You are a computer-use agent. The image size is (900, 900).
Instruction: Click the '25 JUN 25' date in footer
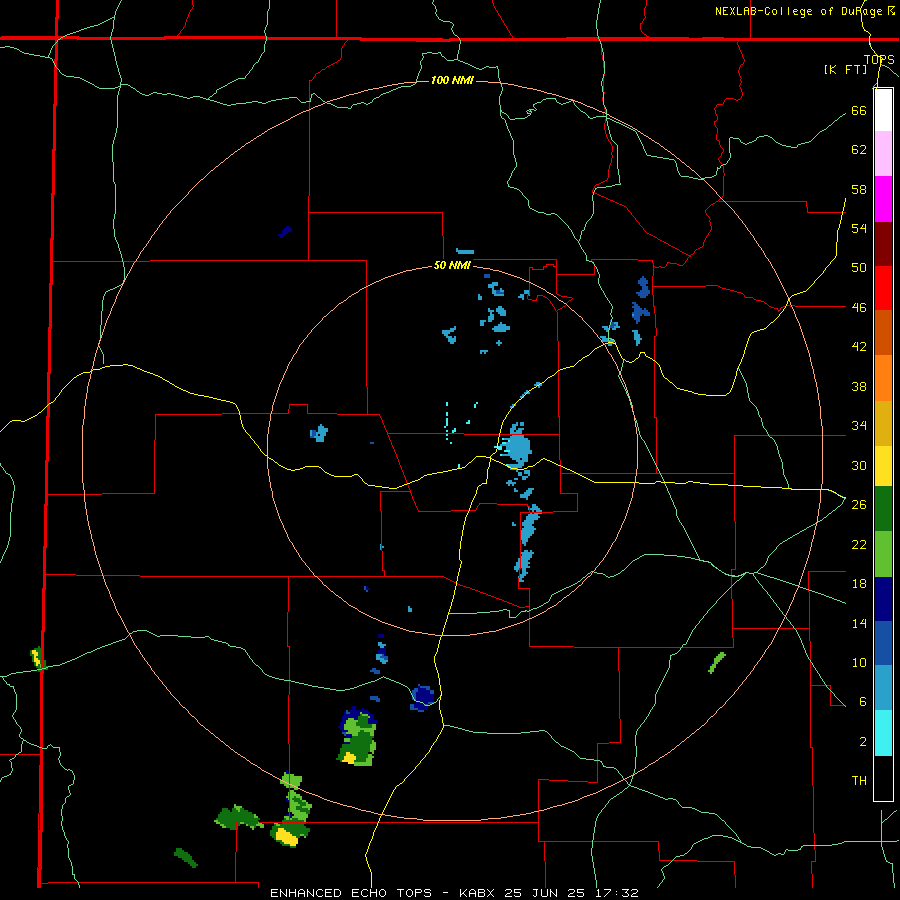click(544, 893)
